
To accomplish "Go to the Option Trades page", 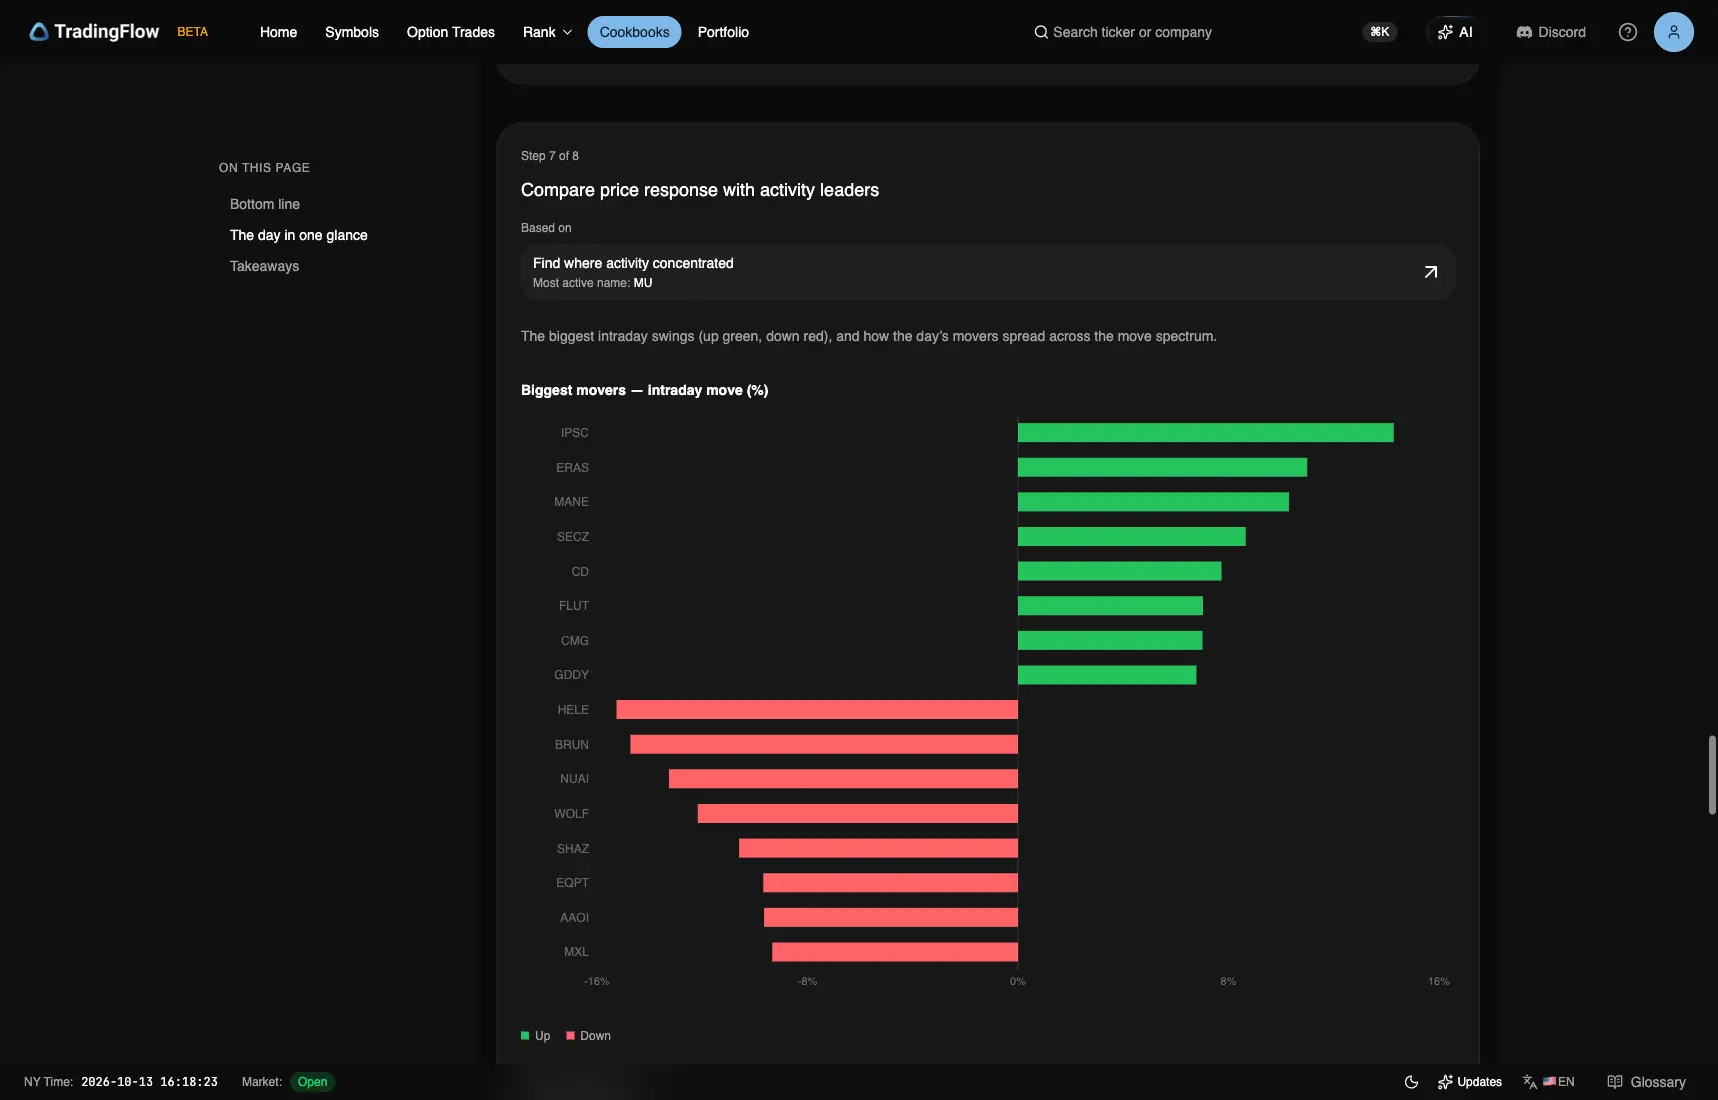I will click(x=451, y=32).
